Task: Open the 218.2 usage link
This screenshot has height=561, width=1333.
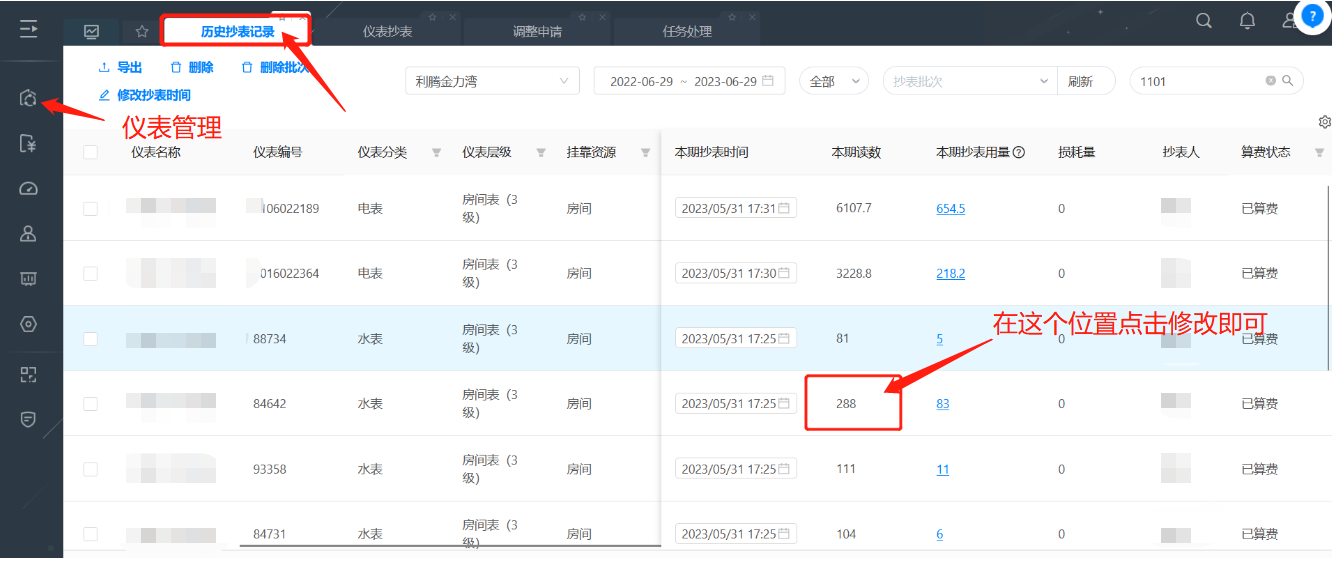Action: pyautogui.click(x=950, y=273)
